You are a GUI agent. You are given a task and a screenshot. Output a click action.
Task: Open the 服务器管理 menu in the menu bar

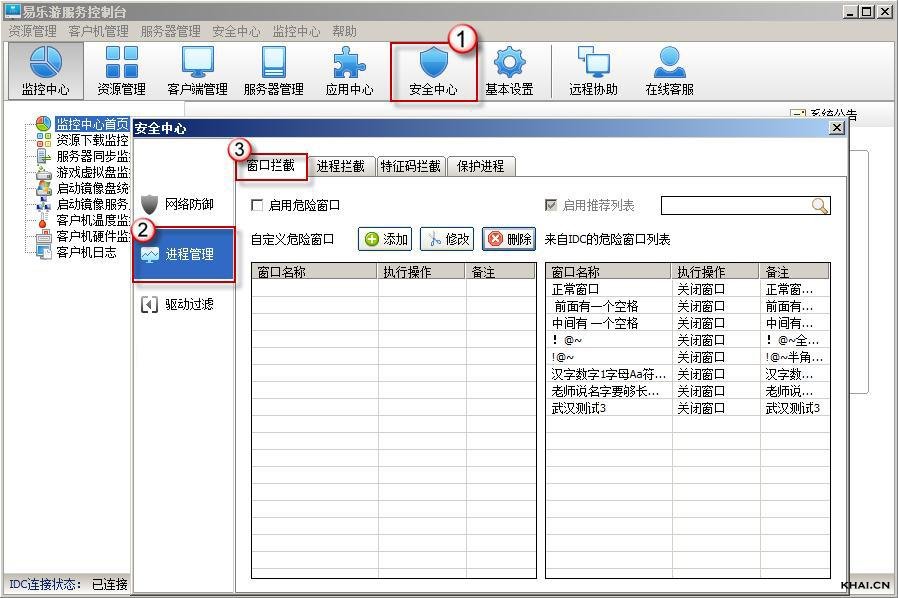(x=170, y=32)
